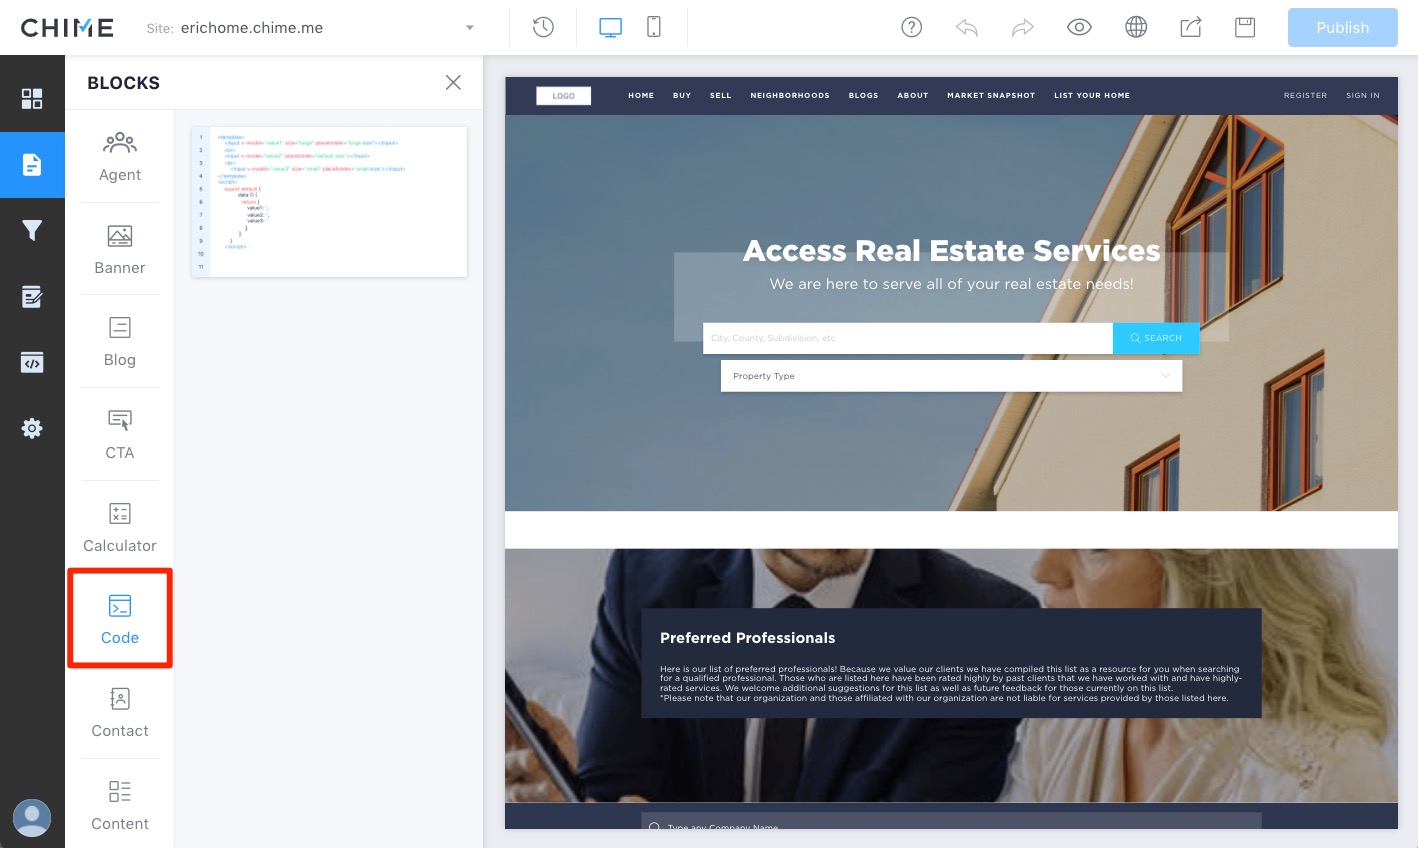Viewport: 1418px width, 848px height.
Task: Open settings gear icon in sidebar
Action: [x=32, y=429]
